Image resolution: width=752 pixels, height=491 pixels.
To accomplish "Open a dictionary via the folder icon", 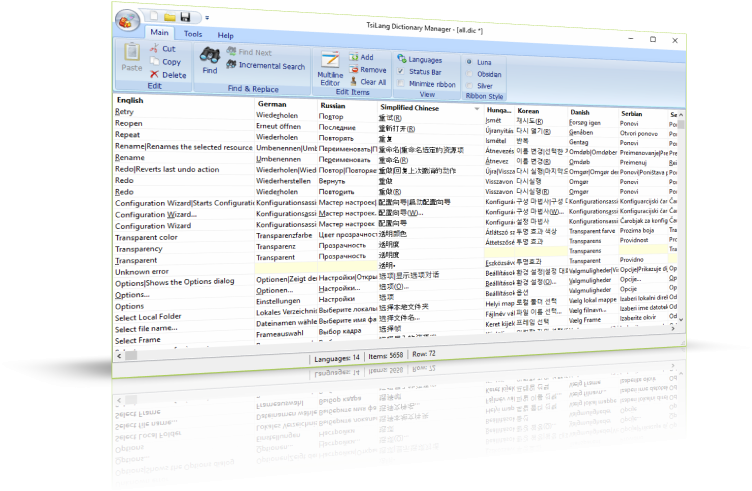I will point(169,17).
